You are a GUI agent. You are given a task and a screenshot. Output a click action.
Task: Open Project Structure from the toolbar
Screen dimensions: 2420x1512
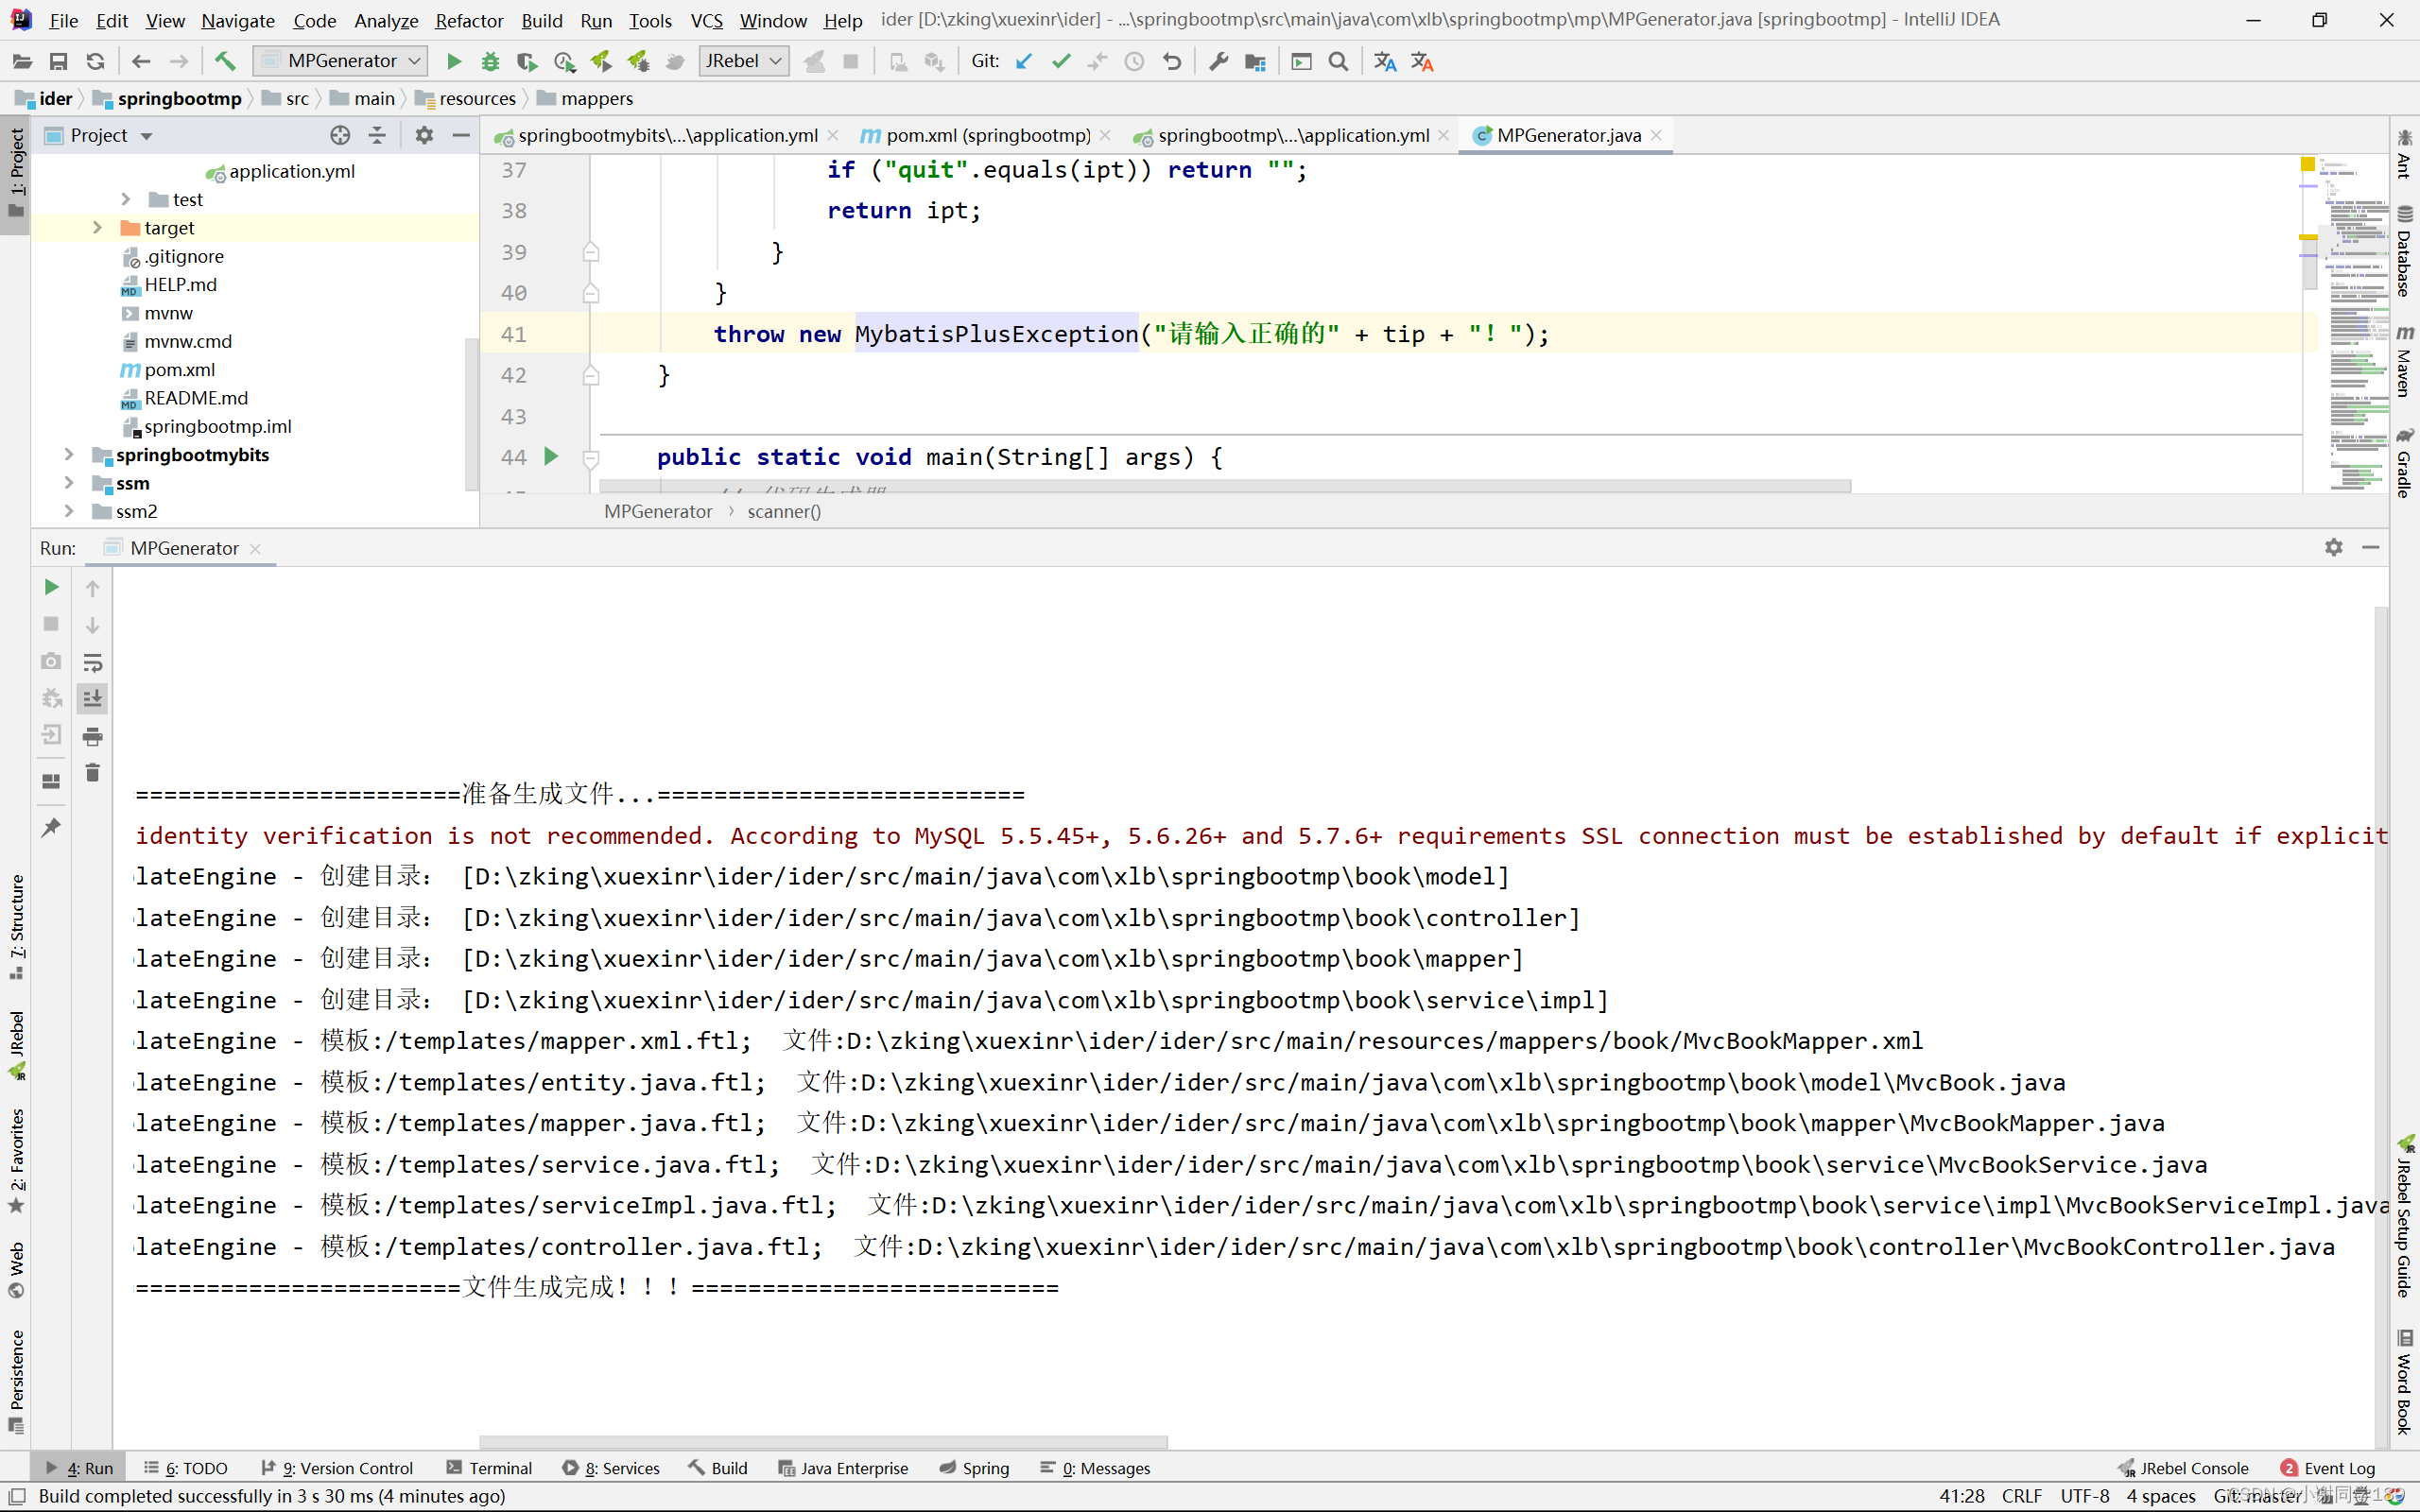[x=1256, y=61]
